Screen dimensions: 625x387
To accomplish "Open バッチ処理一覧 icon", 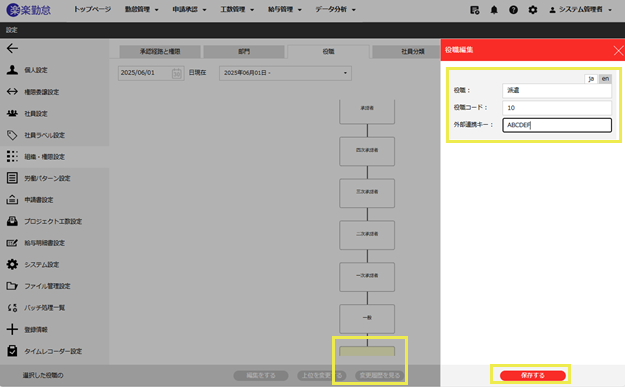I will coord(12,308).
